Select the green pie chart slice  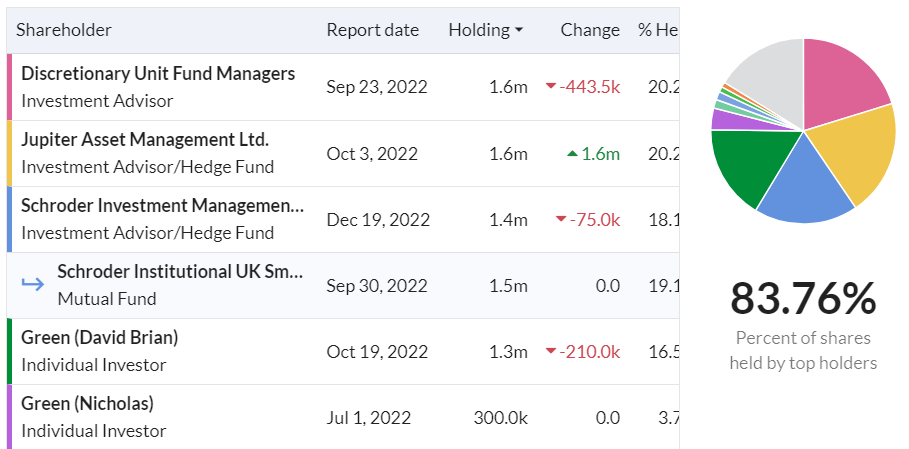click(x=745, y=165)
